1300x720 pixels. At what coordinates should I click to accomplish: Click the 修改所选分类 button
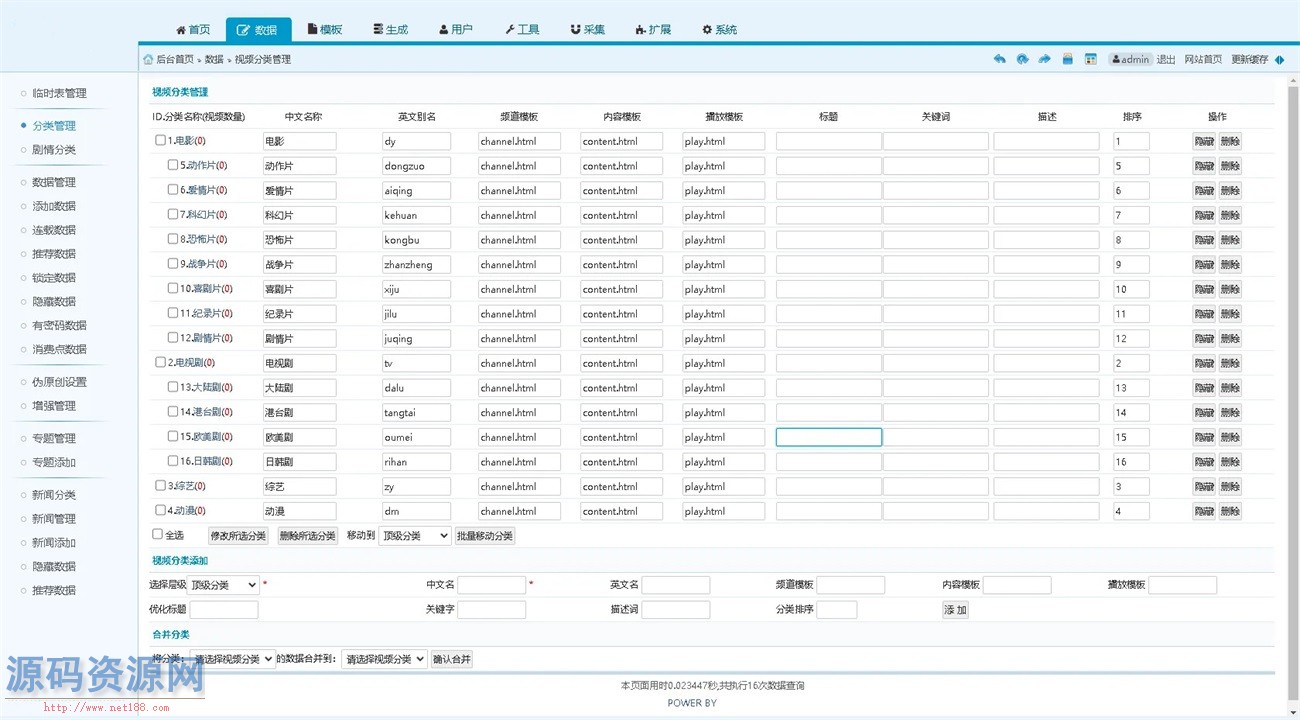[x=238, y=536]
